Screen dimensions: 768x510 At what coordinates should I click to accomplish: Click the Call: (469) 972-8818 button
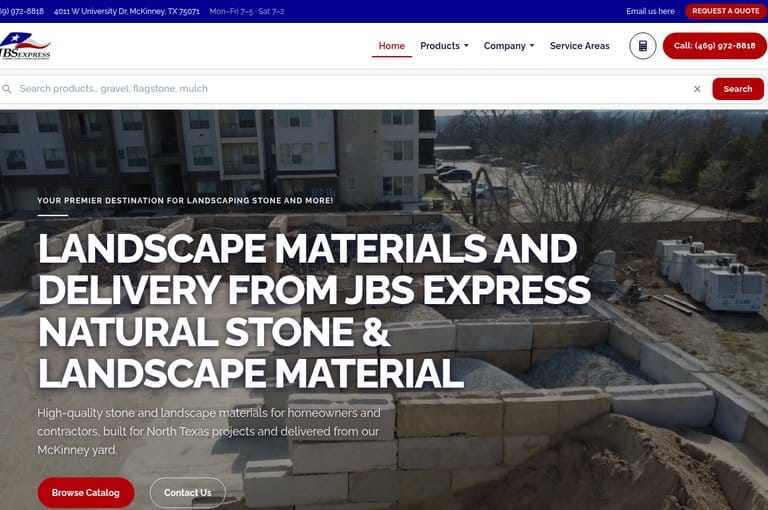tap(715, 46)
